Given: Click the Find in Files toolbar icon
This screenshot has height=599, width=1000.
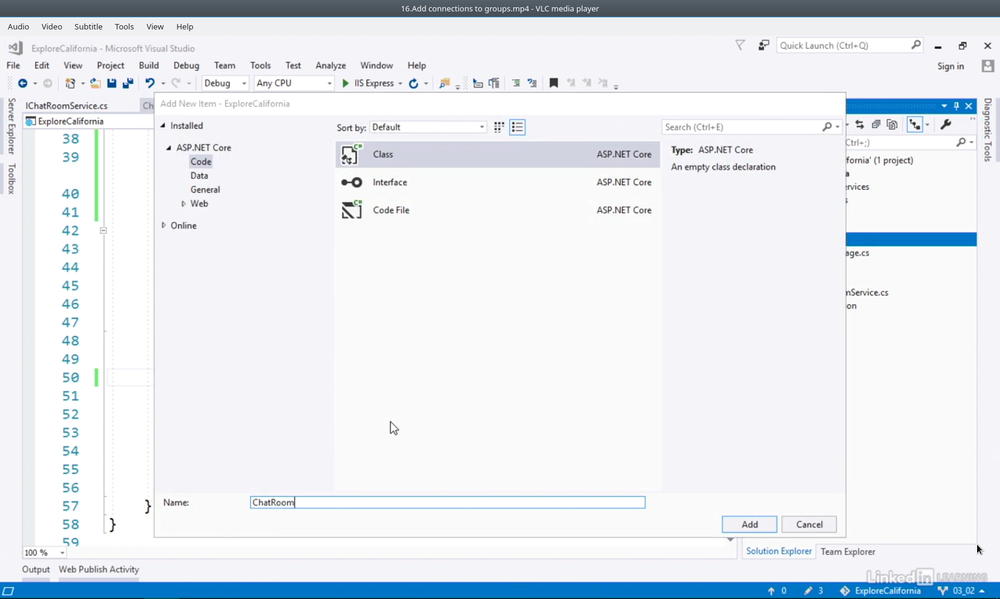Looking at the screenshot, I should tap(445, 83).
